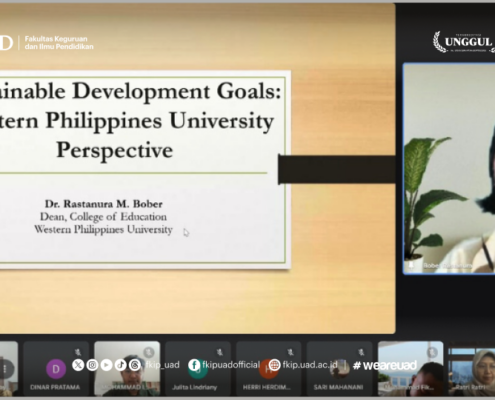Open three-dot options on leftmost participant tile

click(x=5, y=369)
